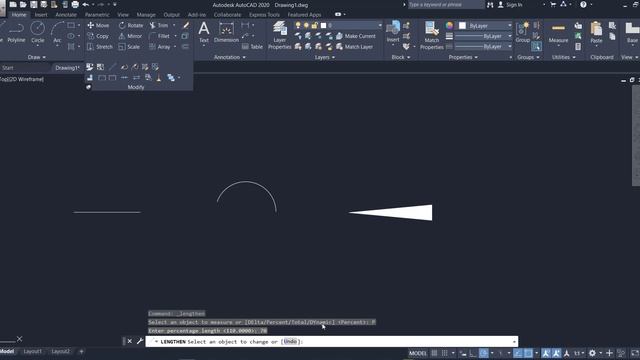Click the Fillet tool

(x=159, y=36)
